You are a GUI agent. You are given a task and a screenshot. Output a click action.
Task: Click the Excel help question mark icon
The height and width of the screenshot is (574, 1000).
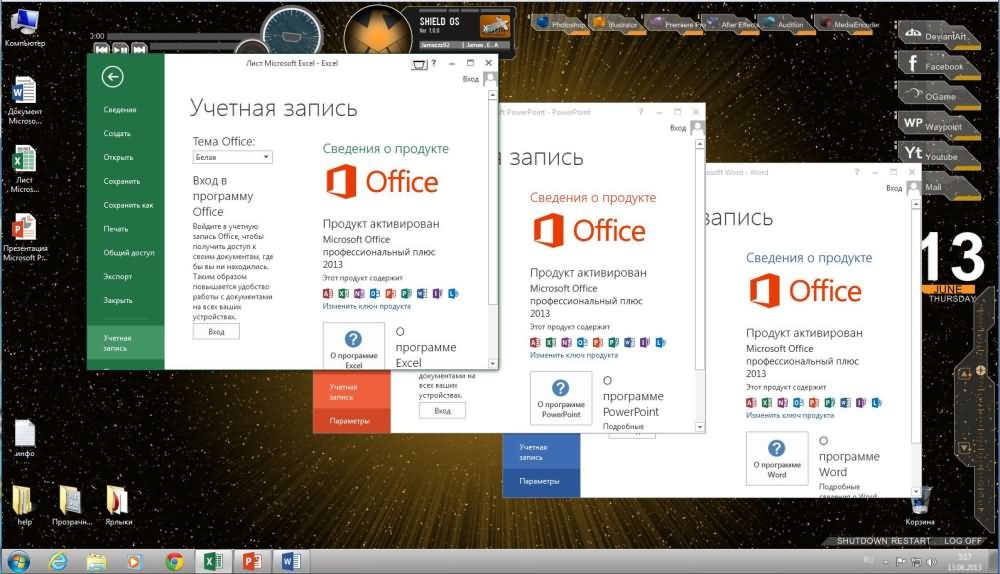[x=432, y=63]
